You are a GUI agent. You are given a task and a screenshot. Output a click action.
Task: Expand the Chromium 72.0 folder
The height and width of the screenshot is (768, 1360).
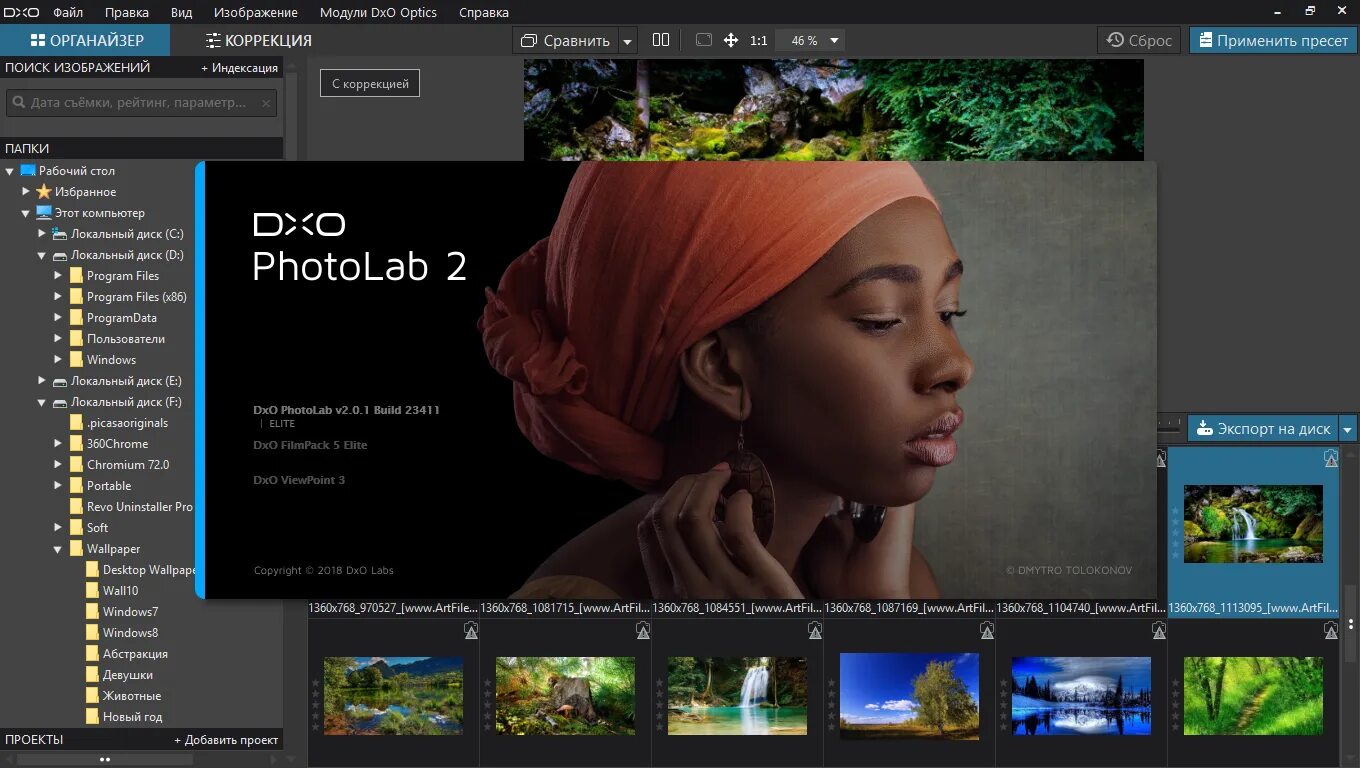coord(58,464)
